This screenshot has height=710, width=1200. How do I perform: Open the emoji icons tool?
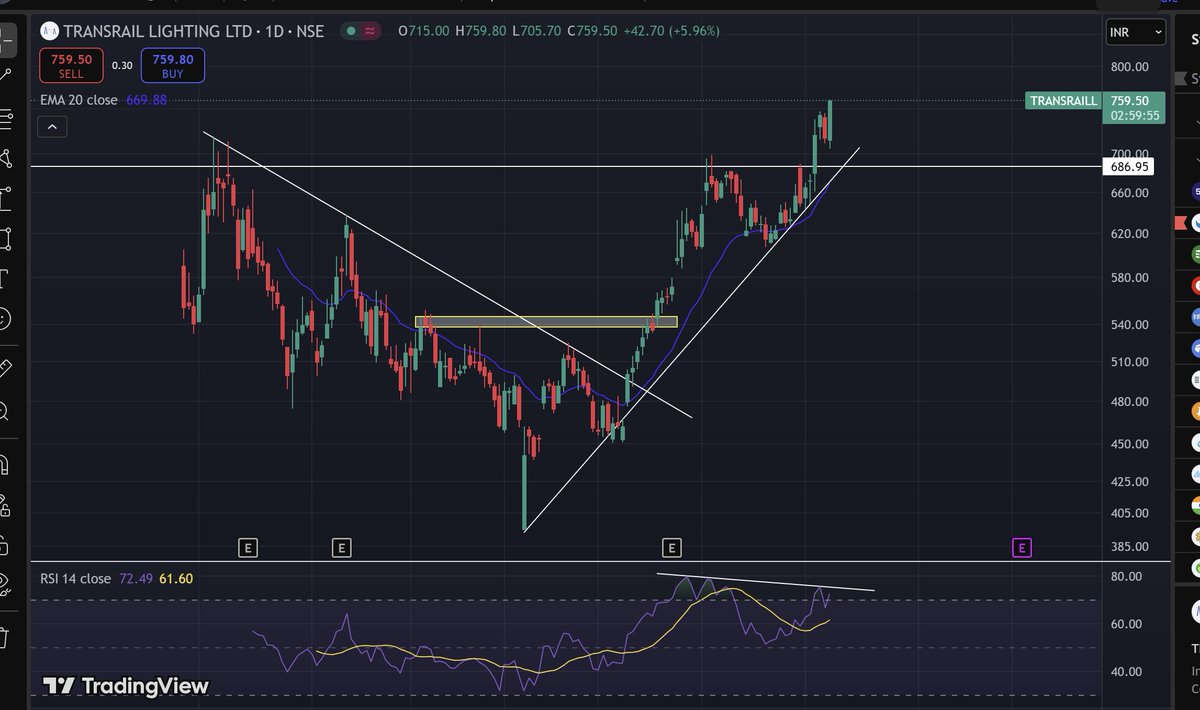[x=5, y=319]
